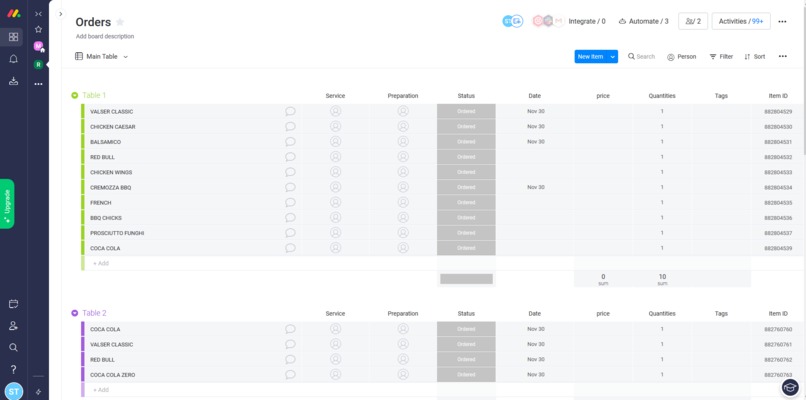Open Activities log
This screenshot has height=400, width=806.
pos(741,21)
